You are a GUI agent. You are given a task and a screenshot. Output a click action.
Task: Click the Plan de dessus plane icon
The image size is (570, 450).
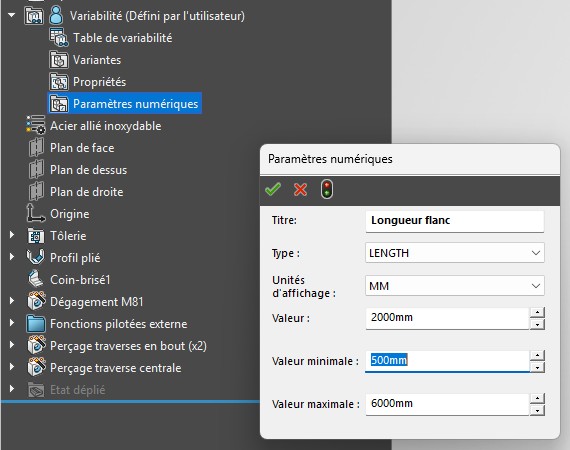coord(36,170)
